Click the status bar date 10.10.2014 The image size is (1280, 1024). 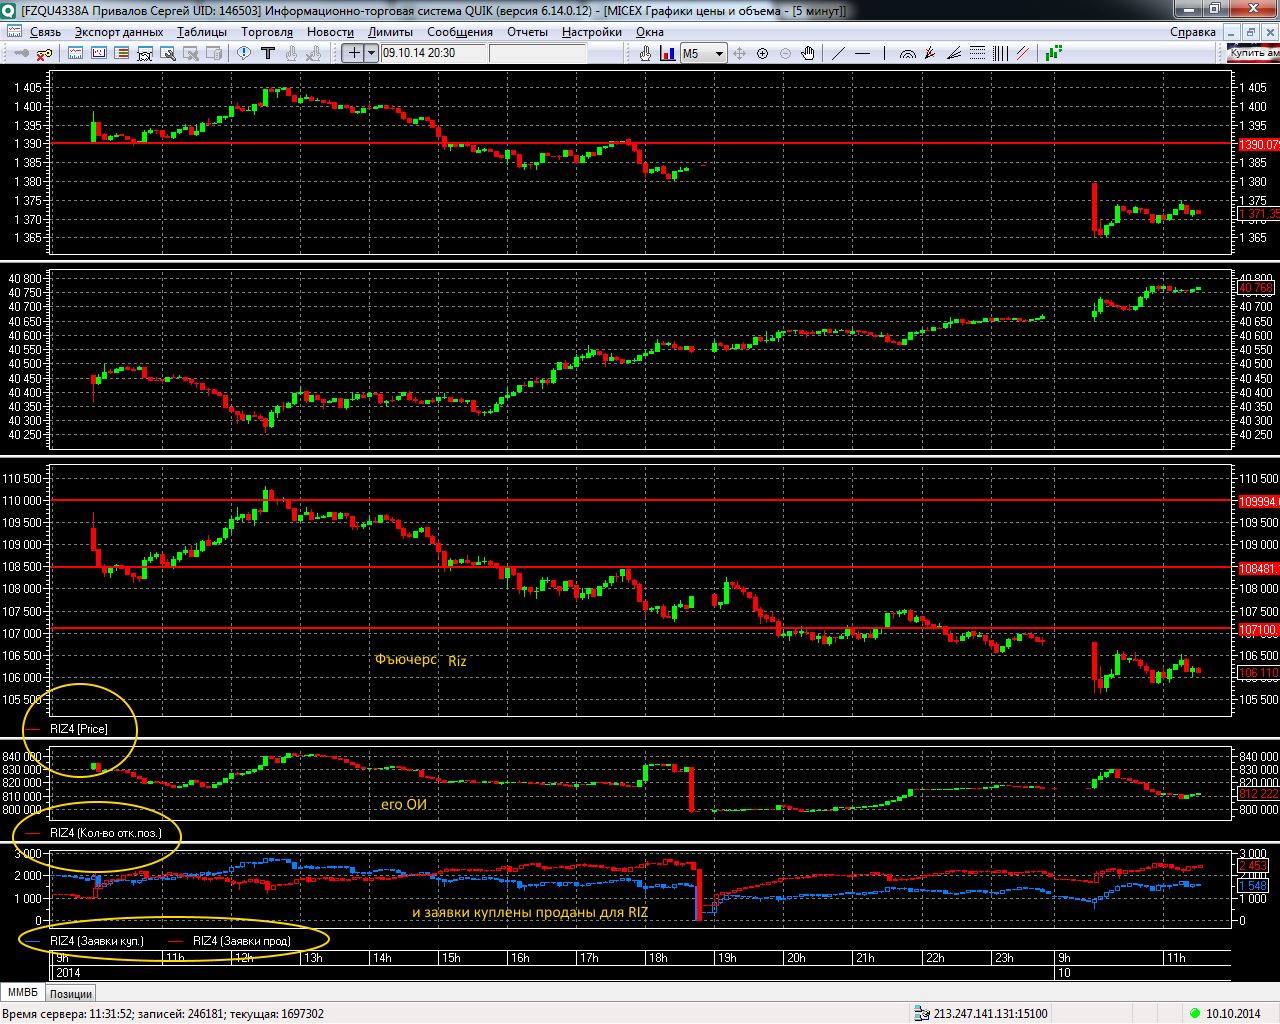pos(1233,1014)
